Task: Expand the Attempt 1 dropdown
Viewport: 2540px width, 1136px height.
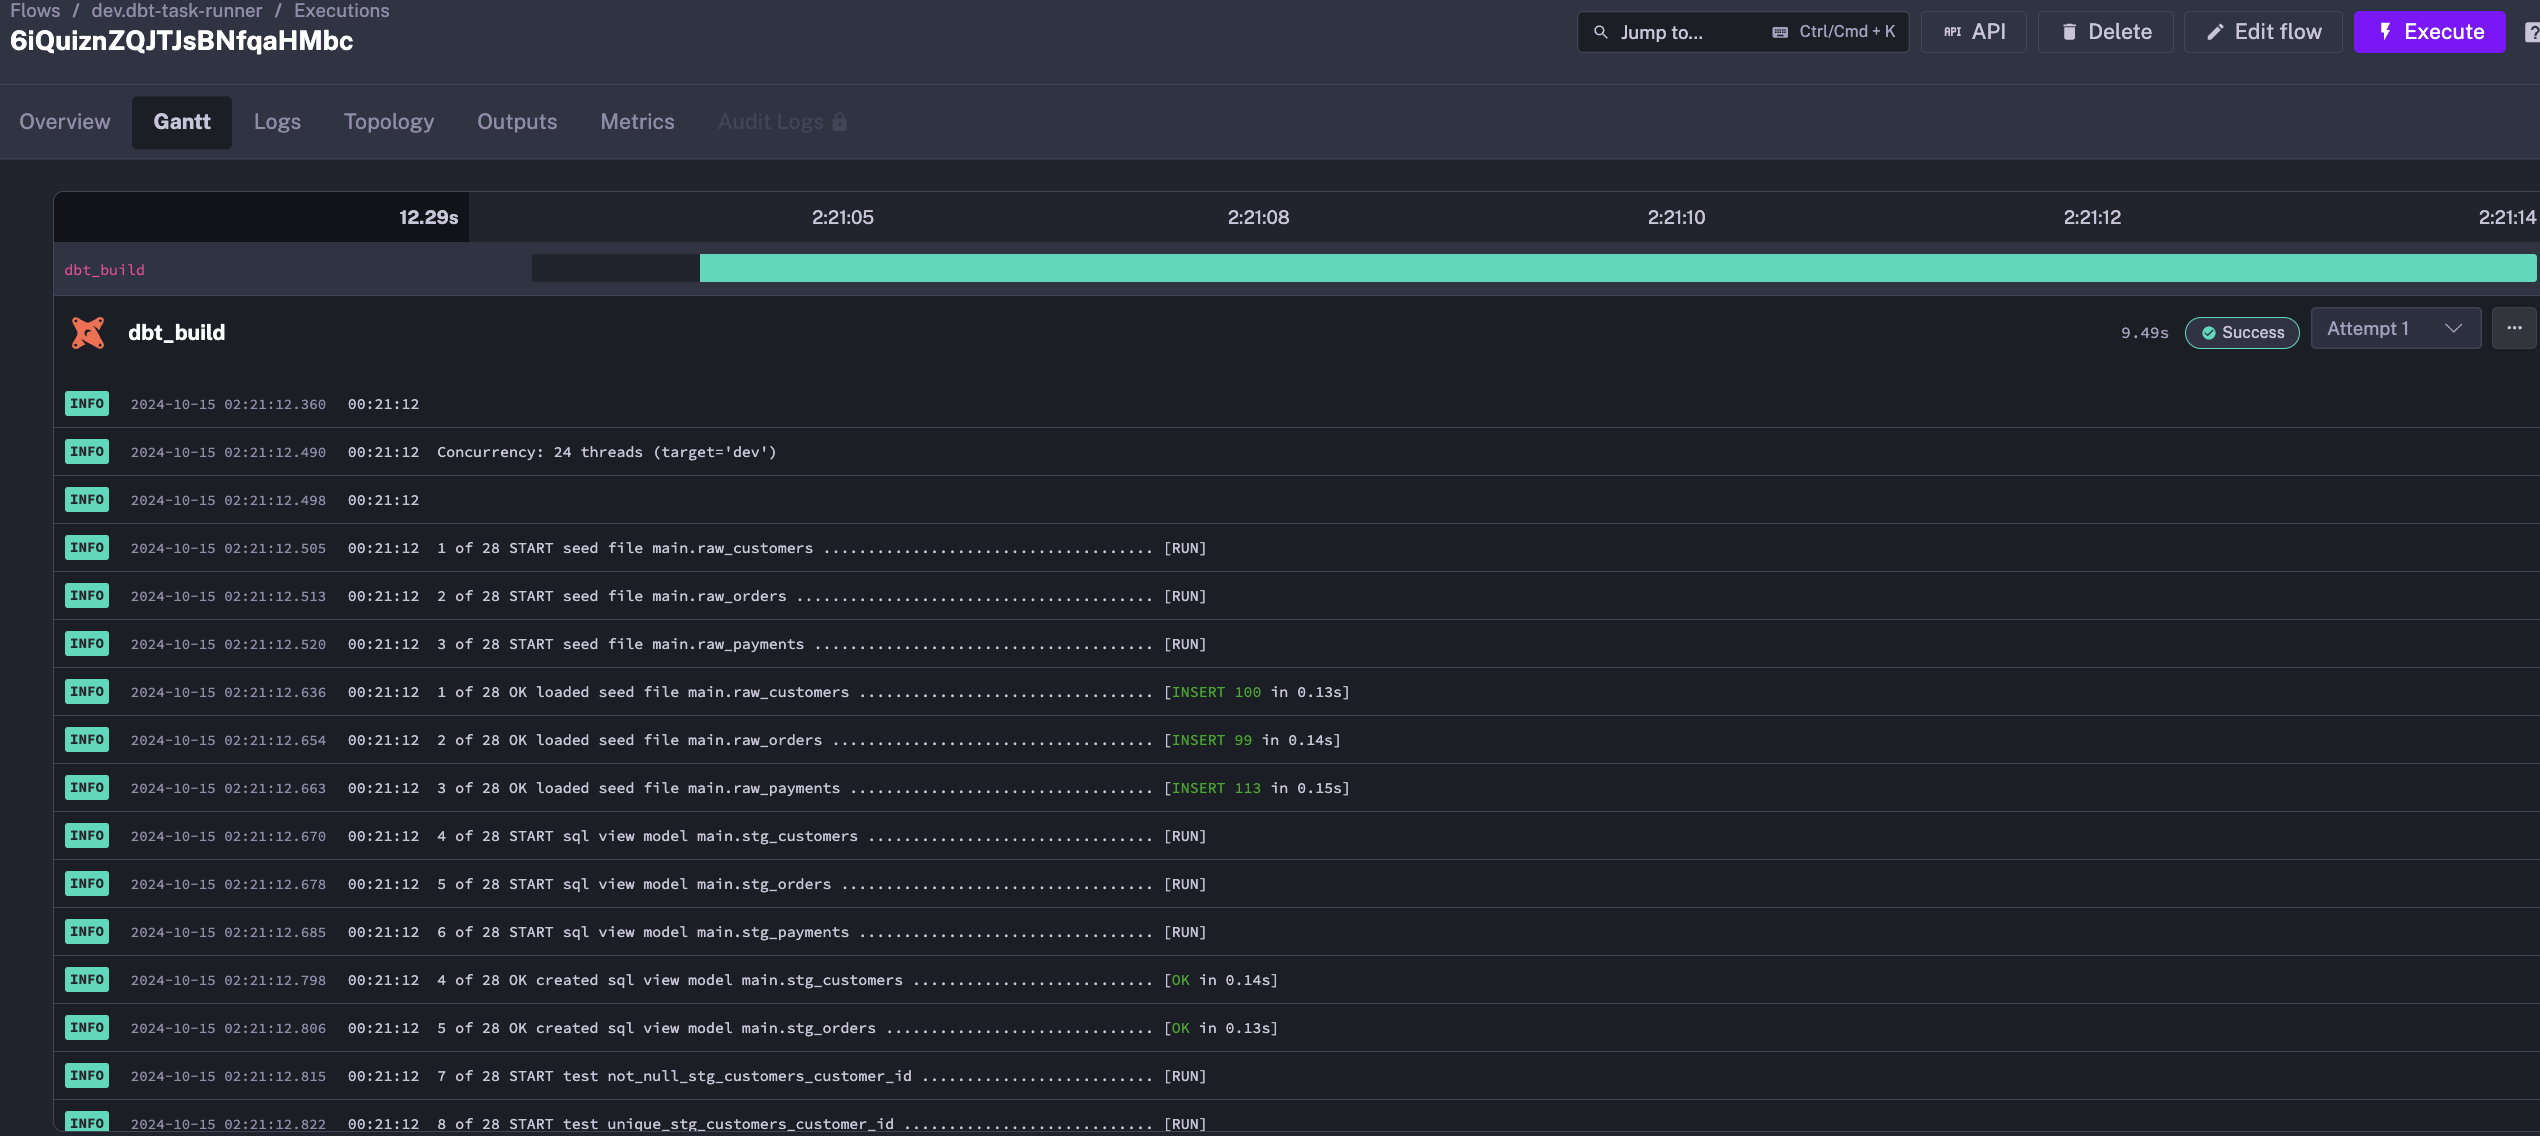Action: 2380,329
